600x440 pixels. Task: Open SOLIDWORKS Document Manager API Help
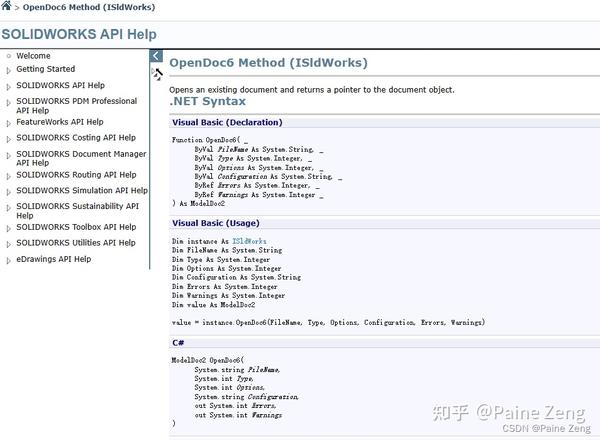tap(81, 158)
